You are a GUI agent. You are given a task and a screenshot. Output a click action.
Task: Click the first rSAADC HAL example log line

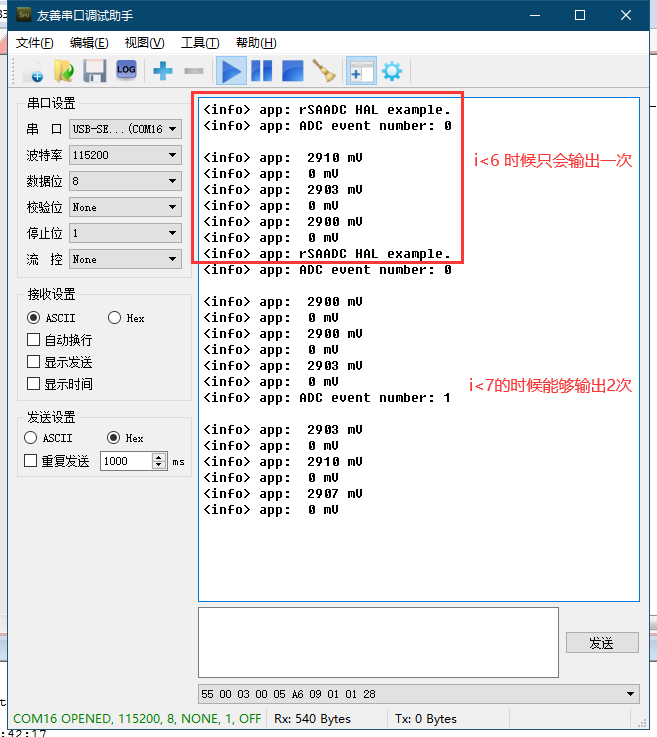coord(327,110)
